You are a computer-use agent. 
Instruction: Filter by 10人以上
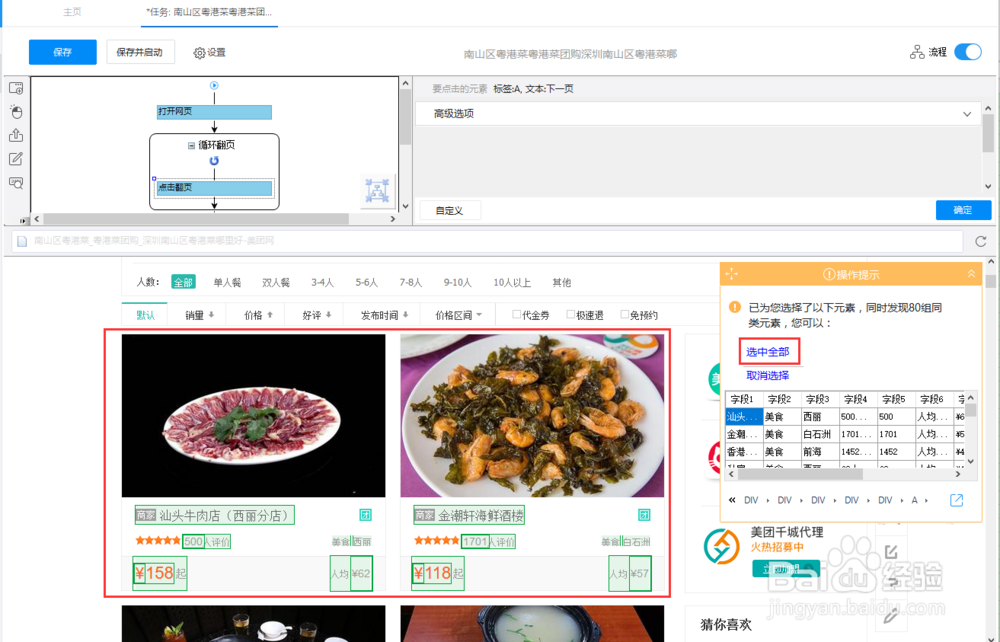coord(512,282)
